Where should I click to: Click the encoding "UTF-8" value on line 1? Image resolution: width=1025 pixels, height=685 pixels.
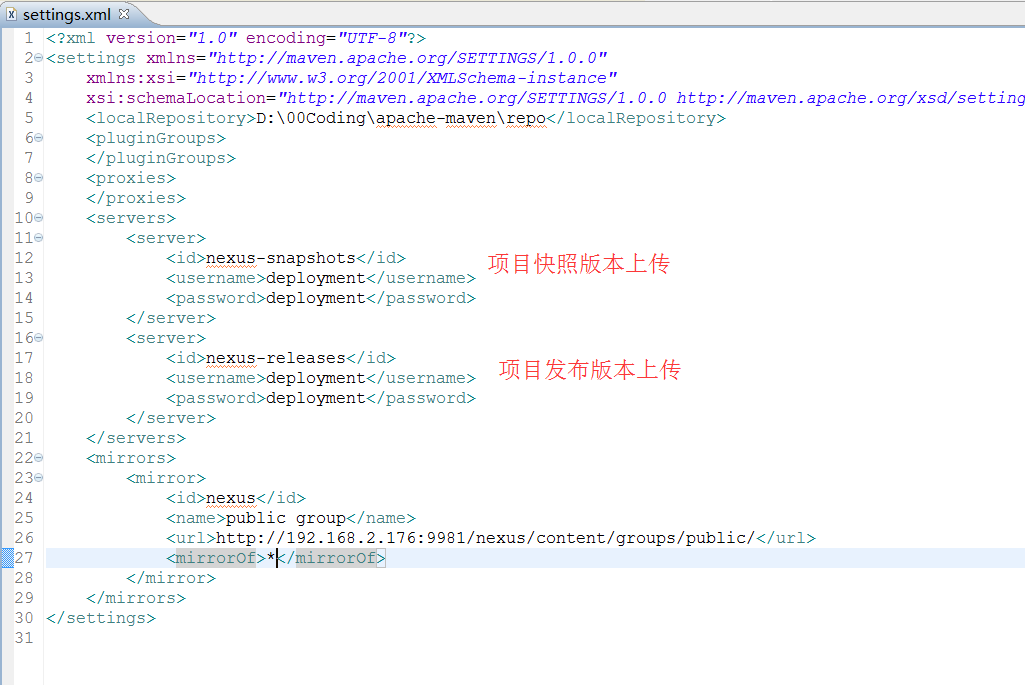point(374,39)
